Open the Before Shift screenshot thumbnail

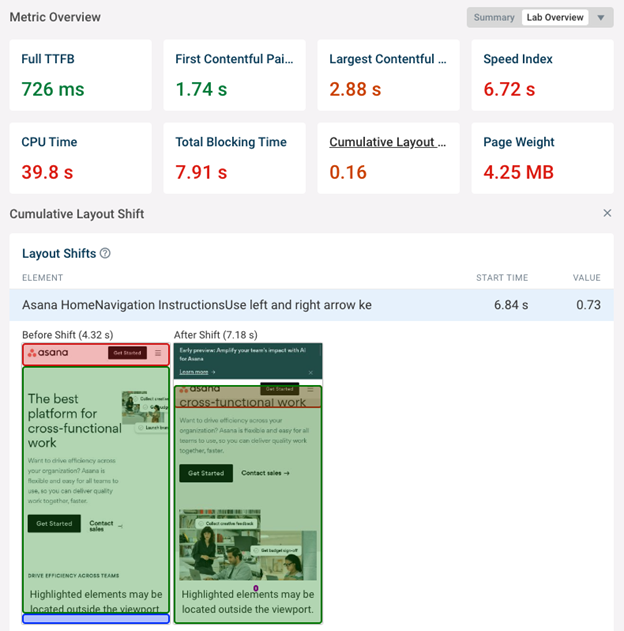coord(96,483)
